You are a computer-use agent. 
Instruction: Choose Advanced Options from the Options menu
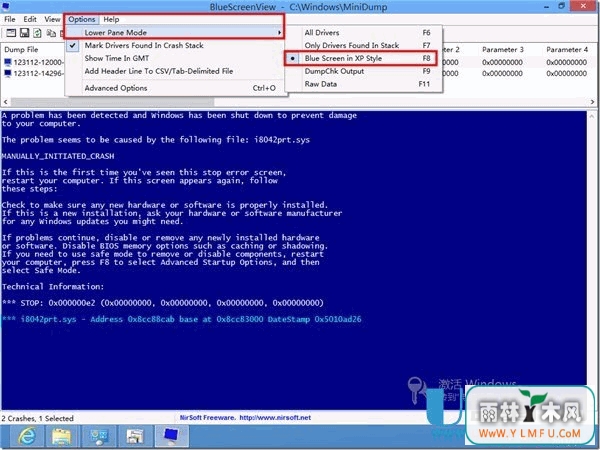(x=176, y=88)
